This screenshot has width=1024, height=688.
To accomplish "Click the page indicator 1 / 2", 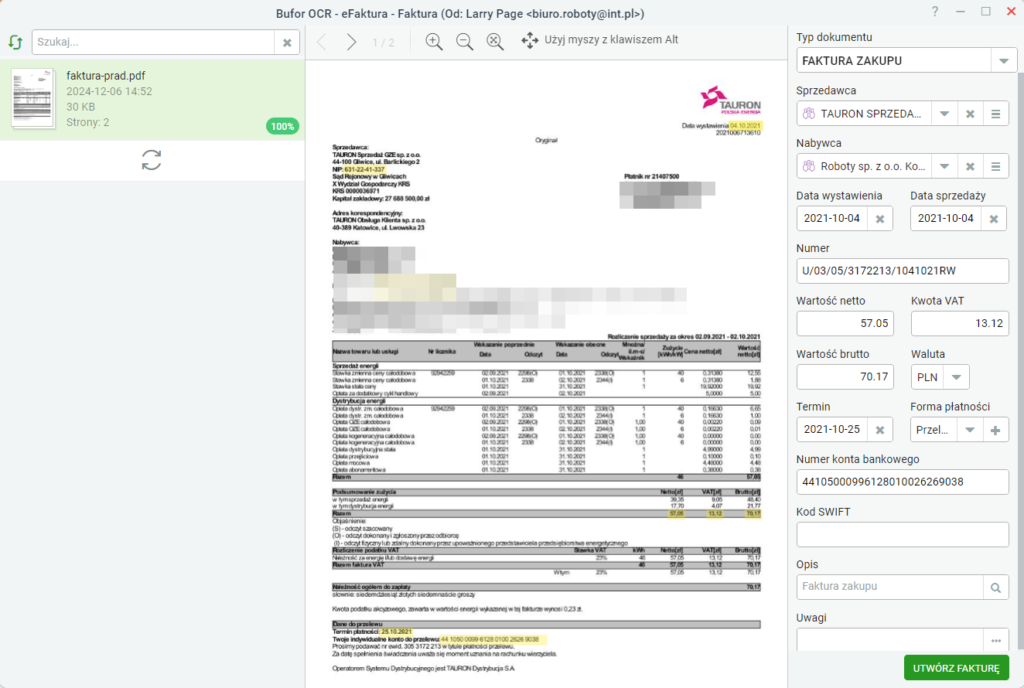I will (x=383, y=42).
